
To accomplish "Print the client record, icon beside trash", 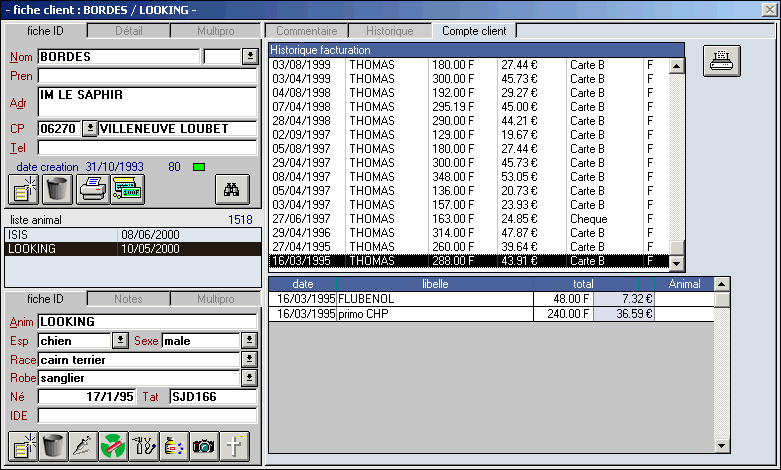I will point(93,189).
